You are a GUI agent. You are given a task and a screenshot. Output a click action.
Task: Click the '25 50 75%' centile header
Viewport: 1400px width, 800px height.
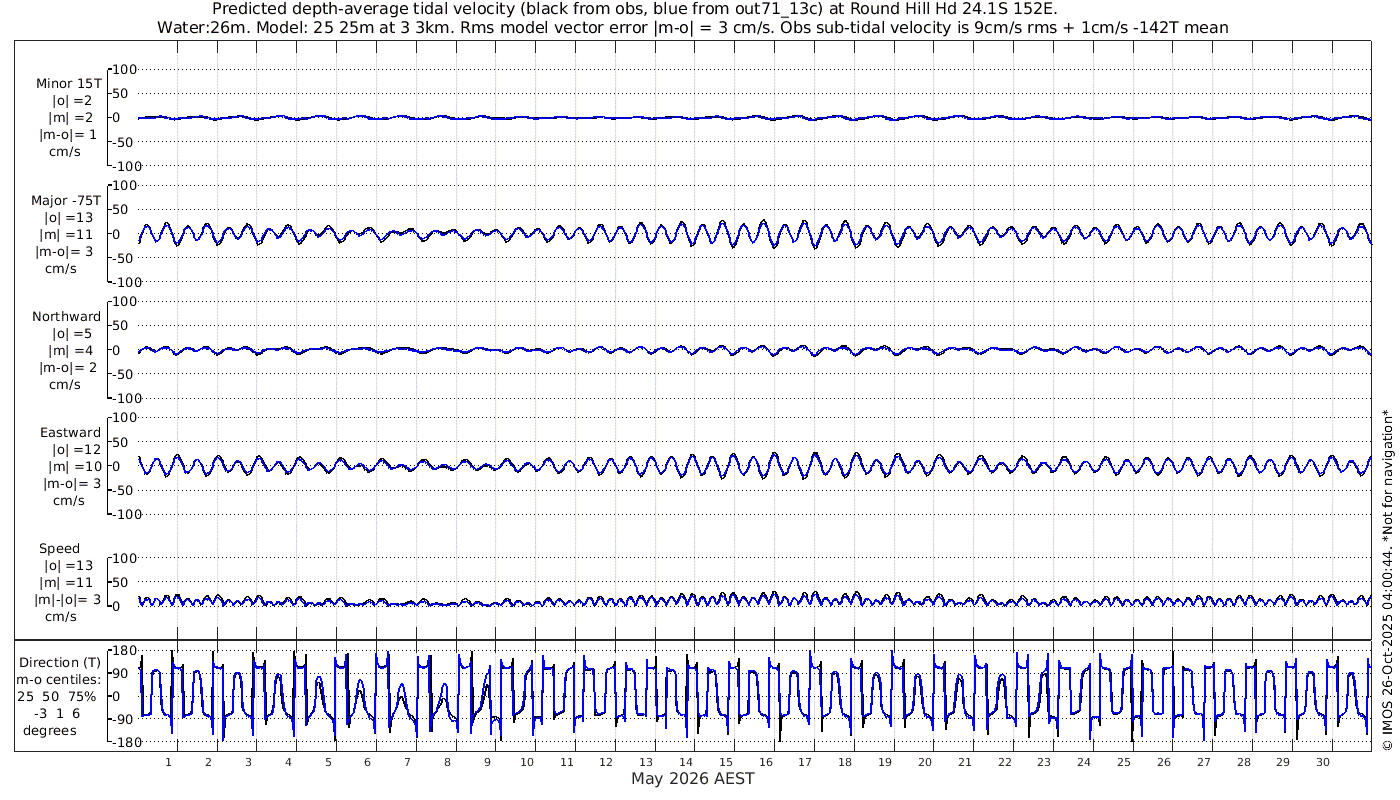click(x=57, y=696)
